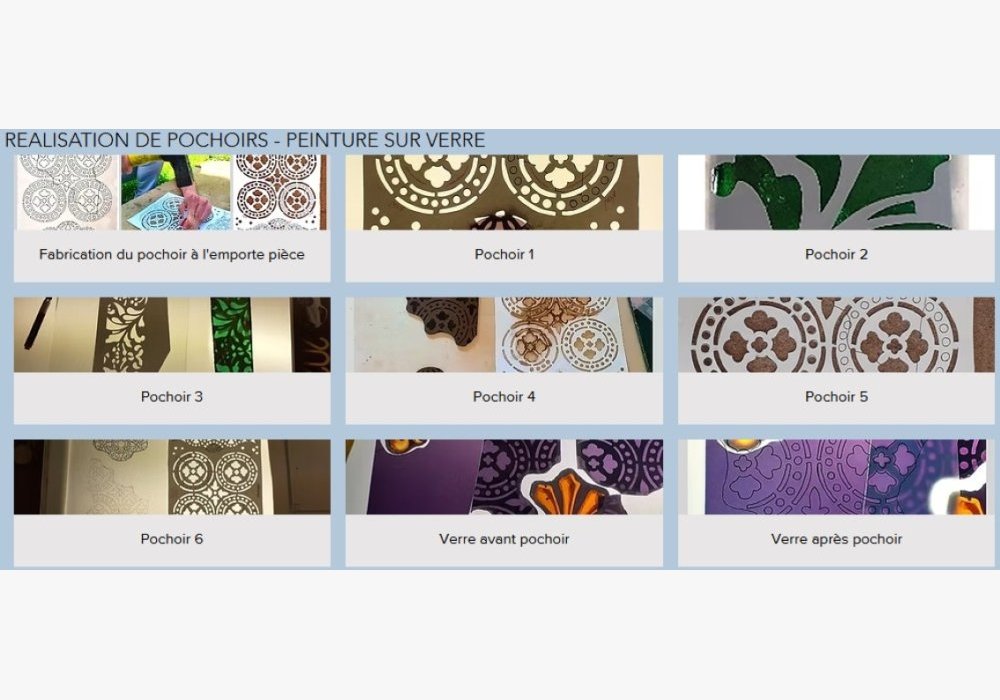This screenshot has height=700, width=1000.
Task: Open the Pochoir 6 thumbnail image
Action: 172,477
